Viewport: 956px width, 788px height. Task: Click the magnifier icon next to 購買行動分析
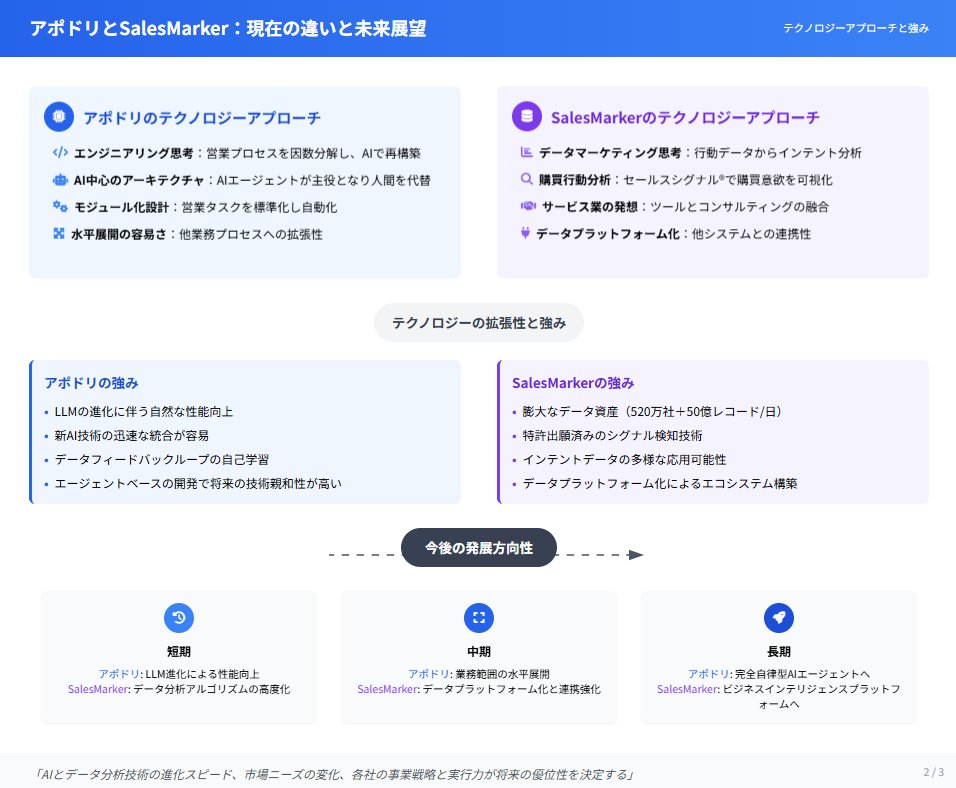click(x=527, y=179)
